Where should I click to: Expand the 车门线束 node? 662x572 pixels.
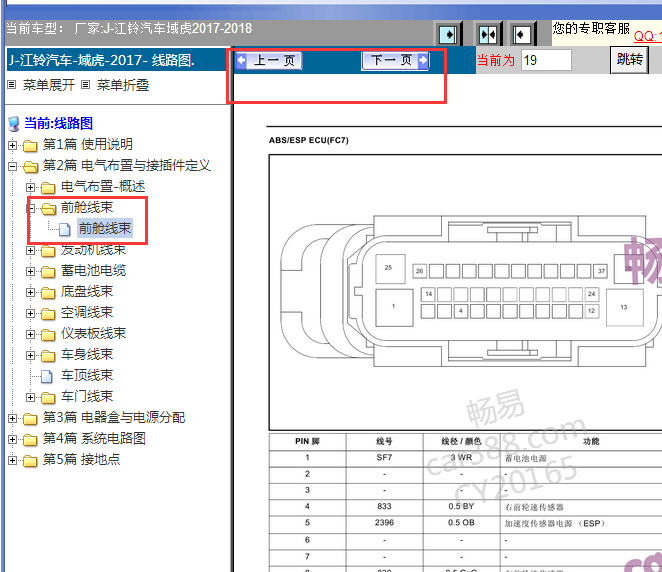coord(30,397)
